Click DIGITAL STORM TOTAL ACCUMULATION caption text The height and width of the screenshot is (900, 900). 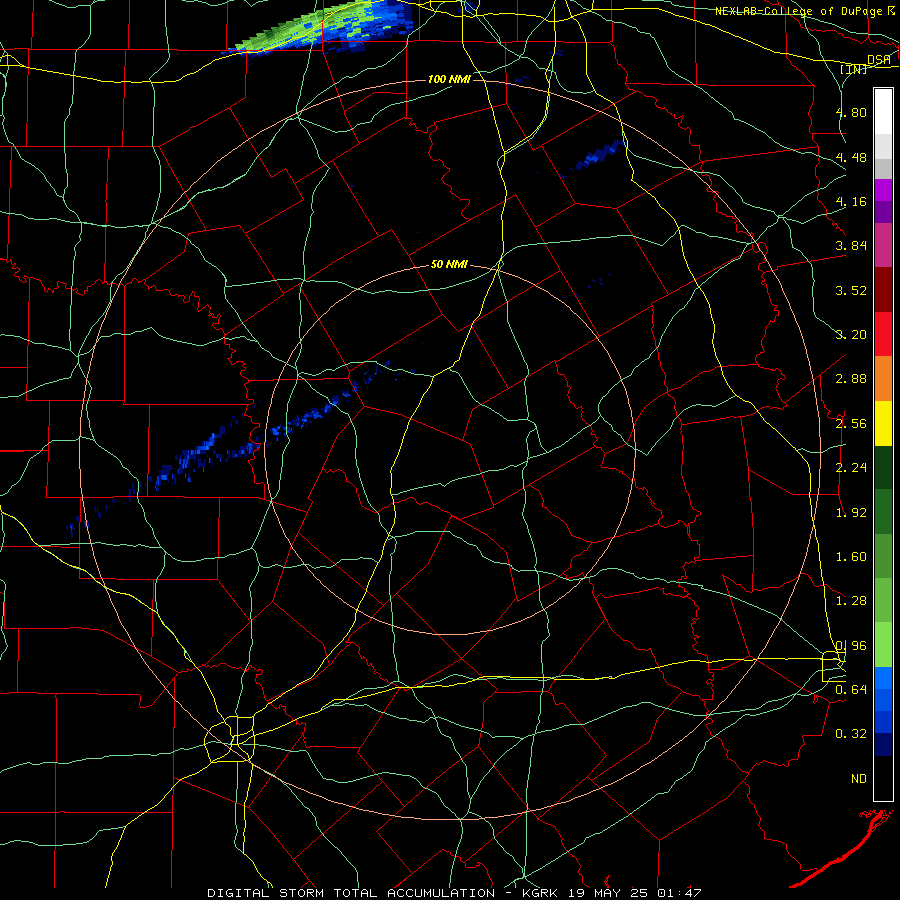coord(351,893)
